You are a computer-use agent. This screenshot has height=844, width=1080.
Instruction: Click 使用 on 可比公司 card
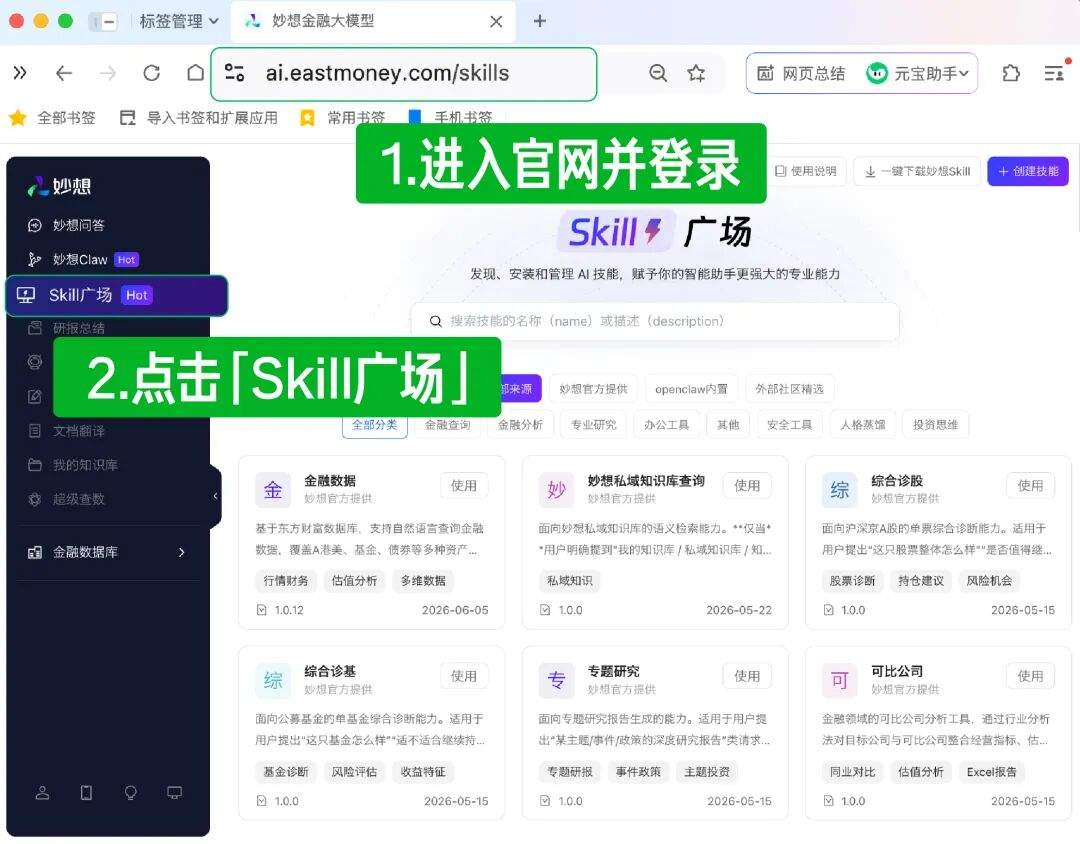1030,677
